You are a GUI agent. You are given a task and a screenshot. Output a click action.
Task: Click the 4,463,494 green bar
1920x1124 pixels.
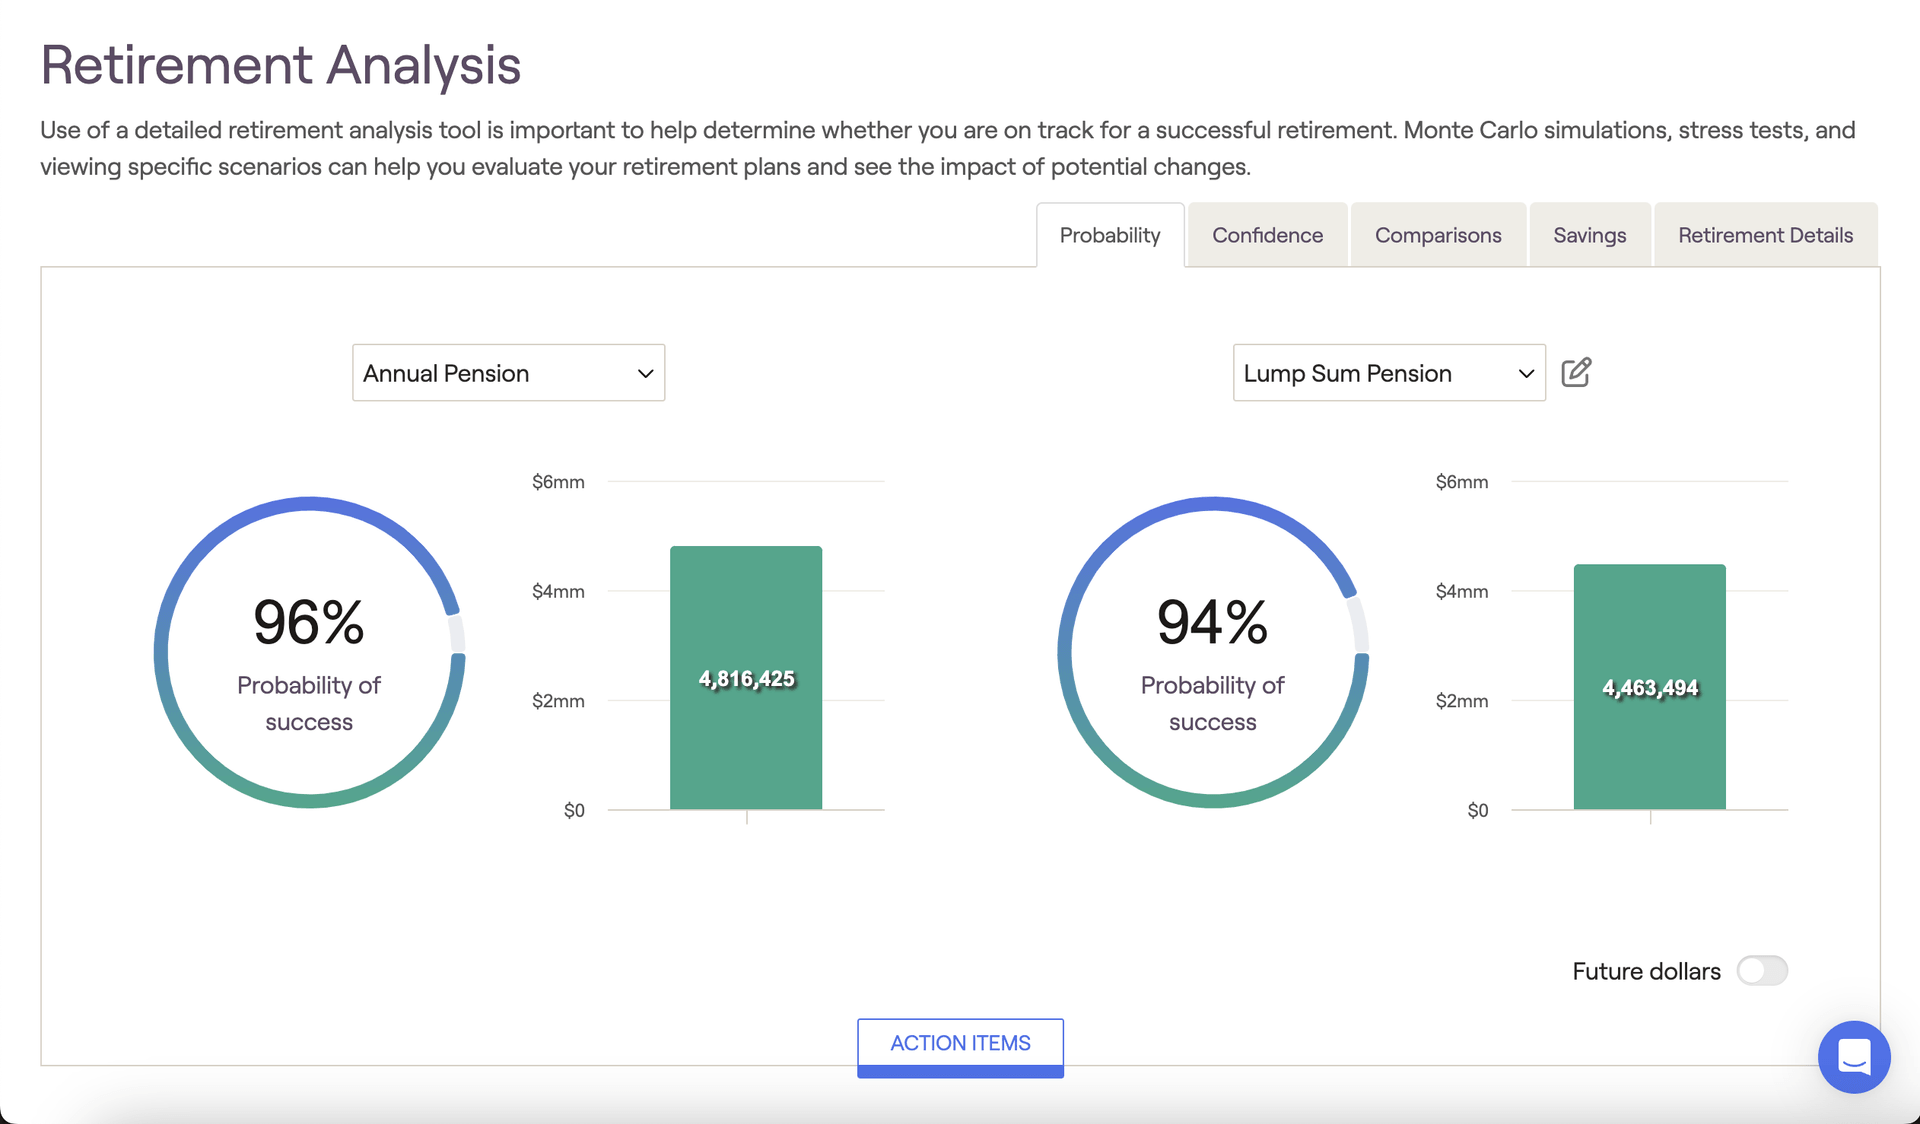pos(1650,687)
